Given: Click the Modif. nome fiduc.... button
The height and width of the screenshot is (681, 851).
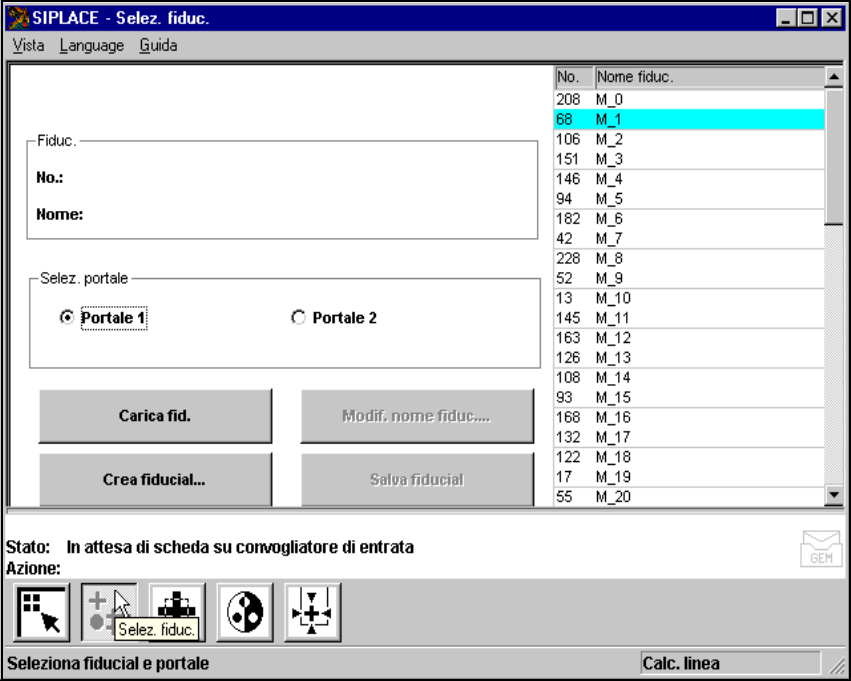Looking at the screenshot, I should [417, 416].
